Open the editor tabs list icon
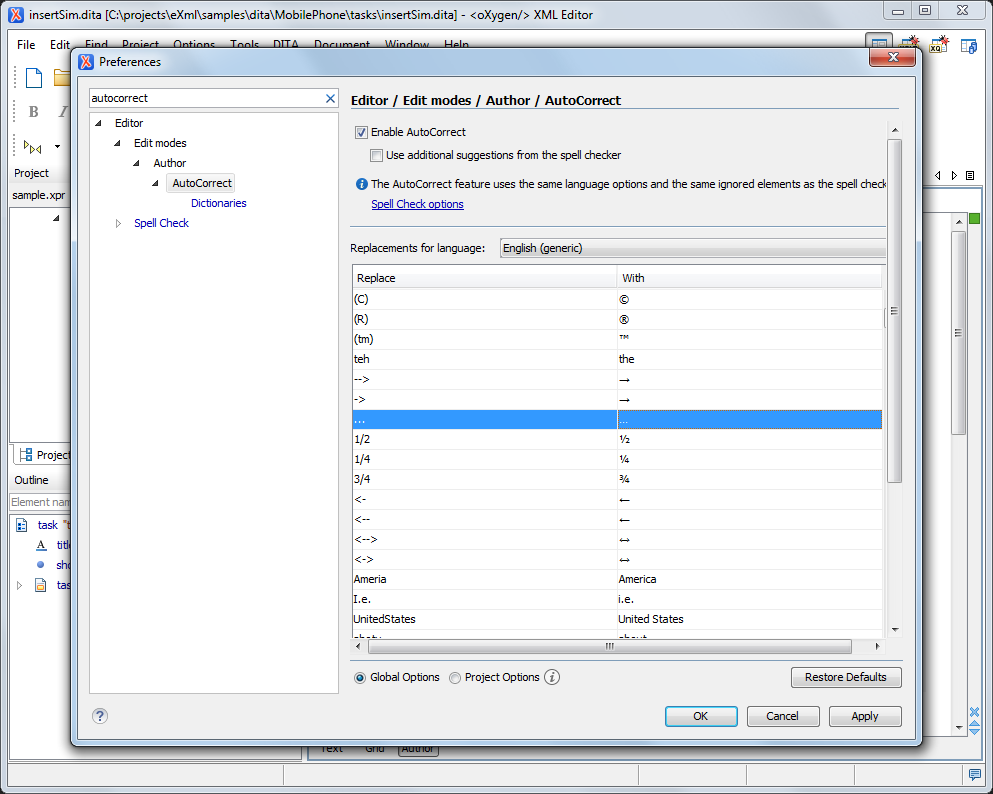Screen dimensions: 993x794 [x=970, y=175]
